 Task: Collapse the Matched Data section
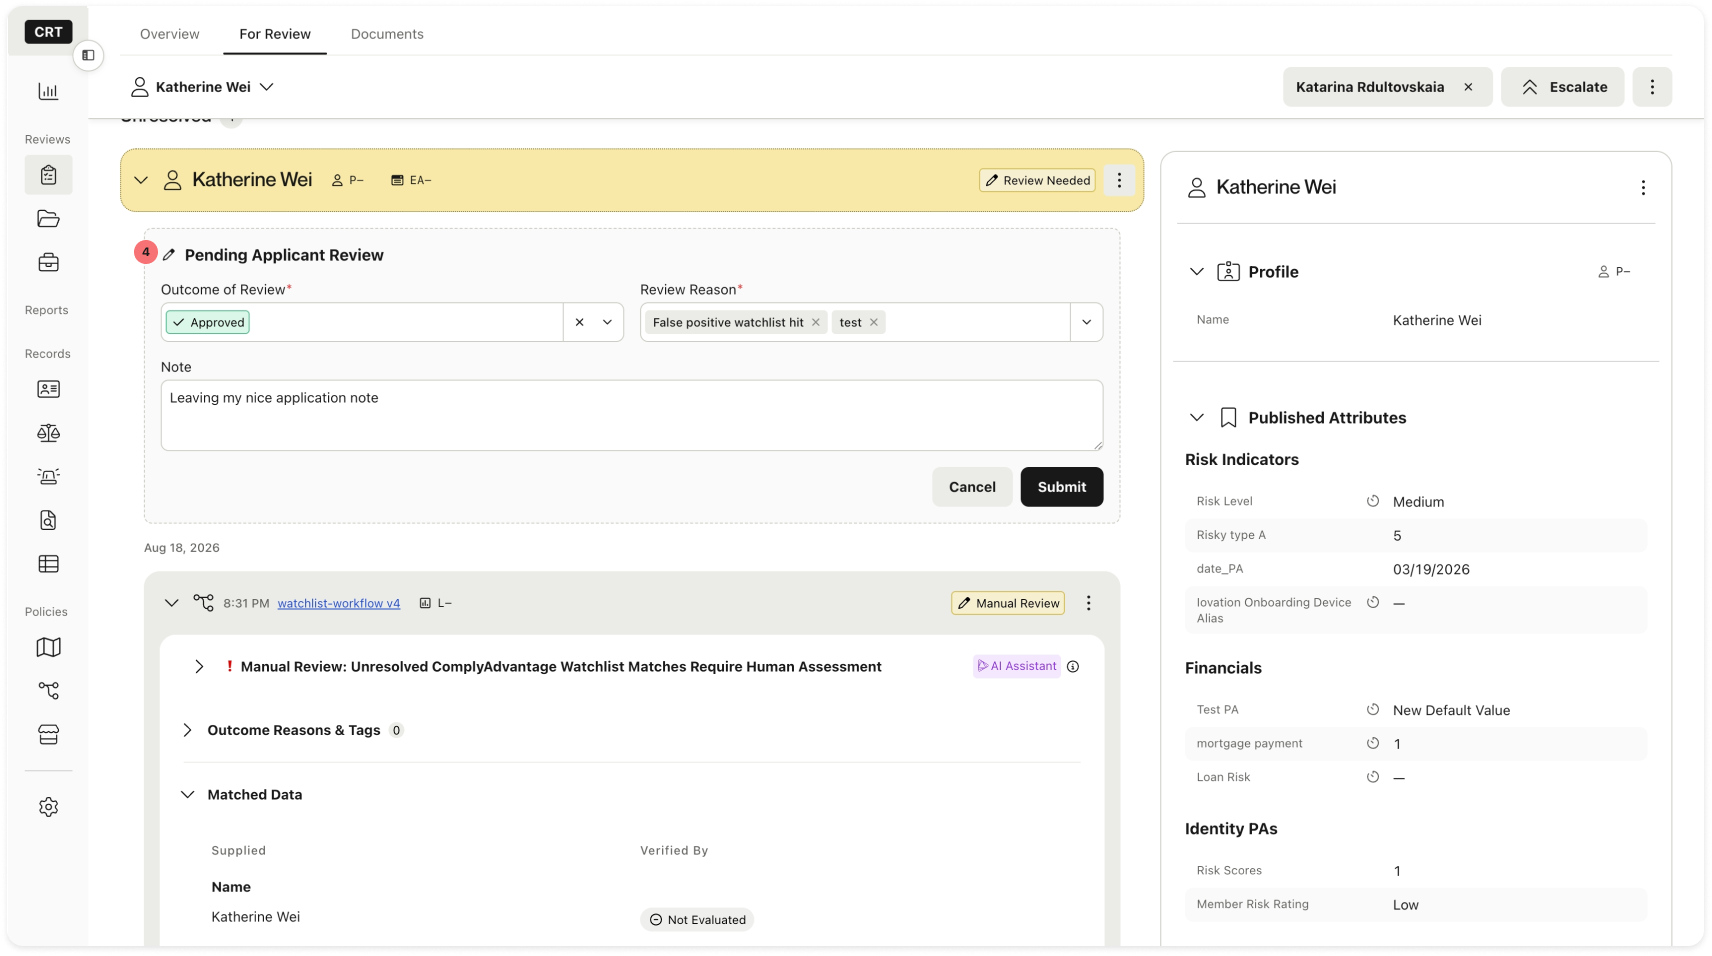click(x=187, y=794)
